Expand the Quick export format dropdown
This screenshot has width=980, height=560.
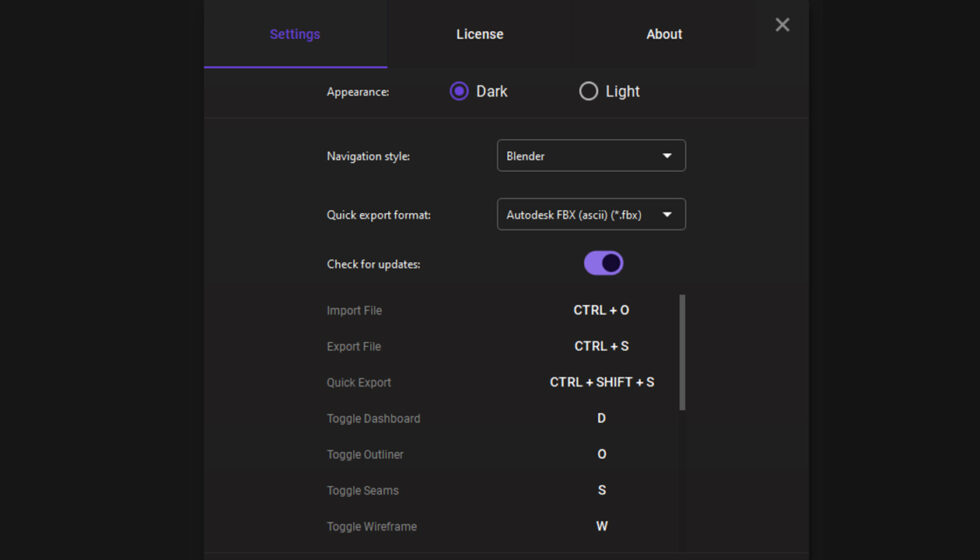pos(590,214)
